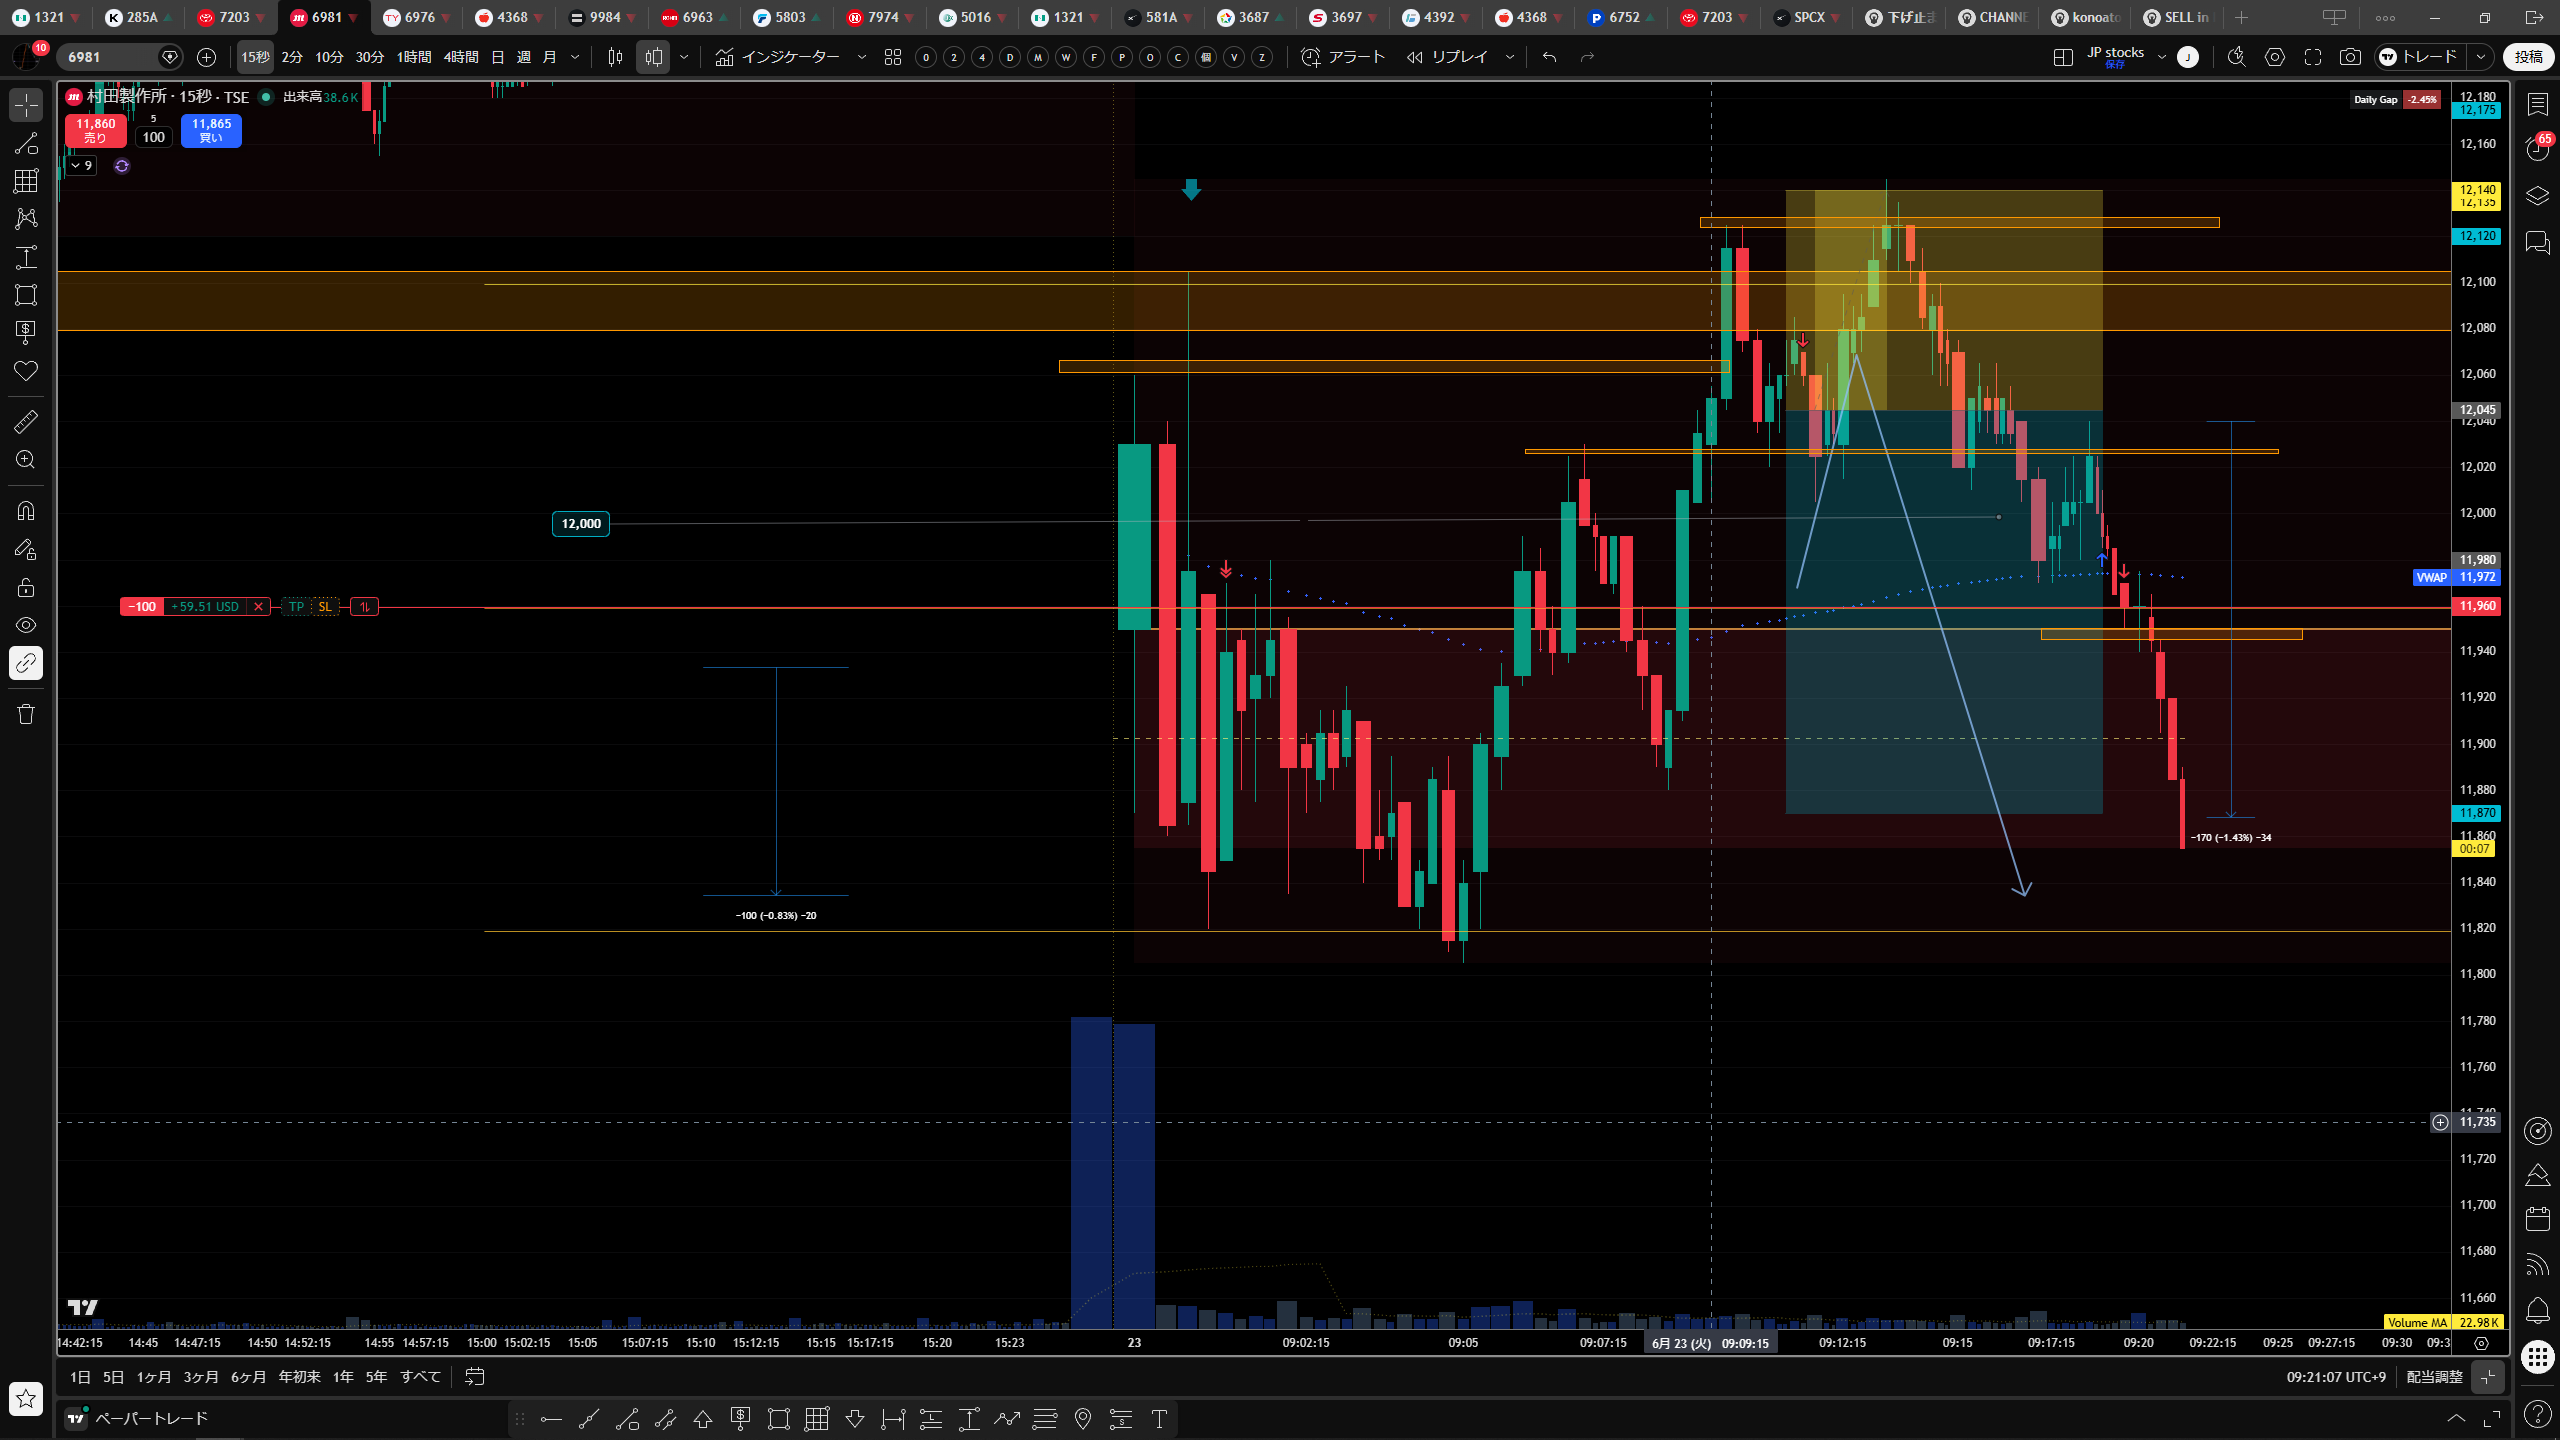Select the 30分 timeframe
The width and height of the screenshot is (2560, 1440).
tap(369, 57)
